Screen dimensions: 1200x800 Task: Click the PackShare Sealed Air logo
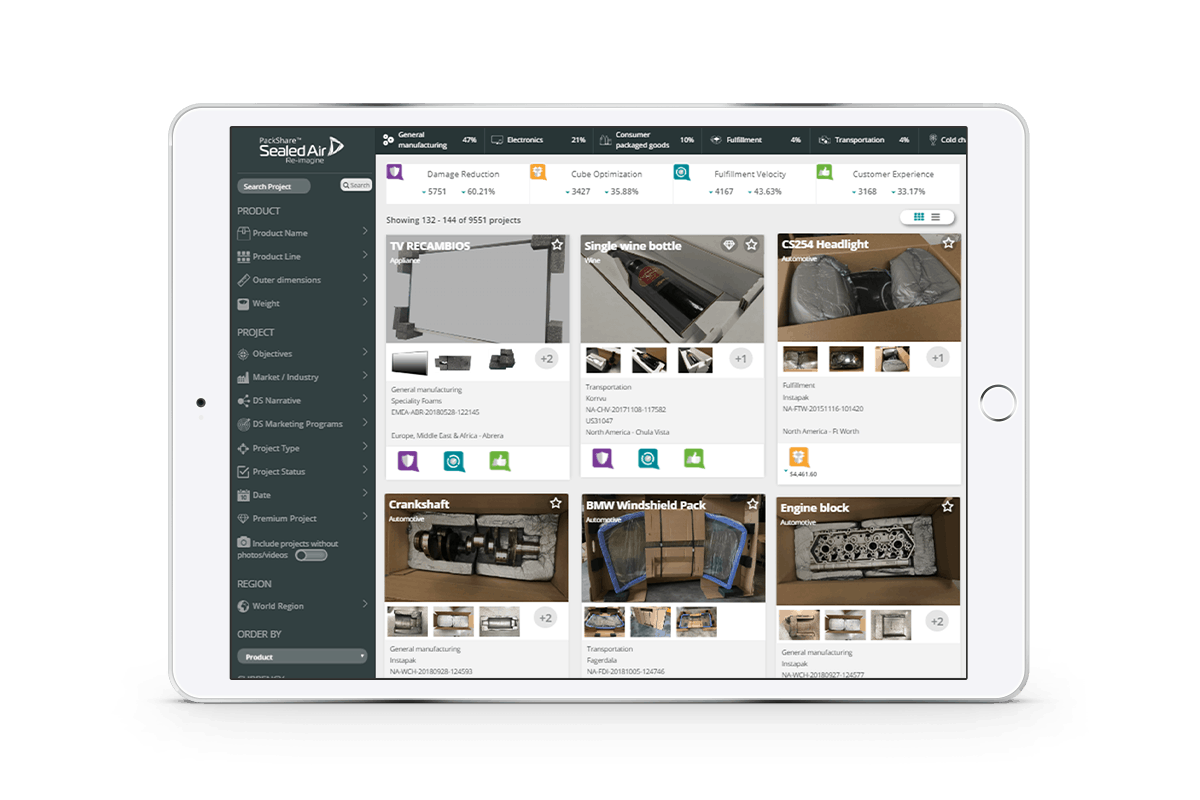pos(300,147)
